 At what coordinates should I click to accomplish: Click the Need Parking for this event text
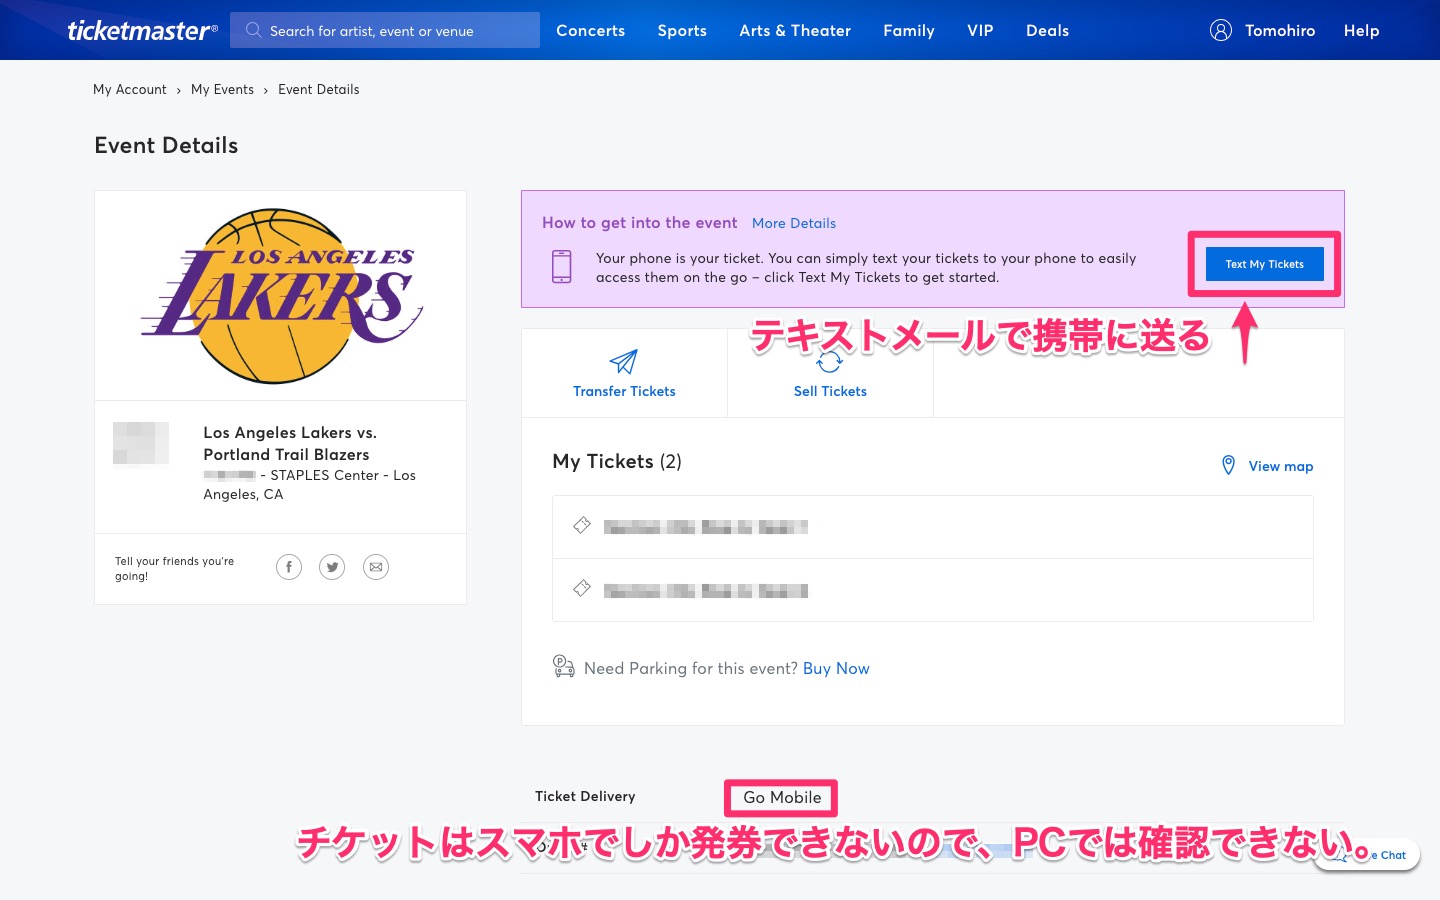point(691,668)
